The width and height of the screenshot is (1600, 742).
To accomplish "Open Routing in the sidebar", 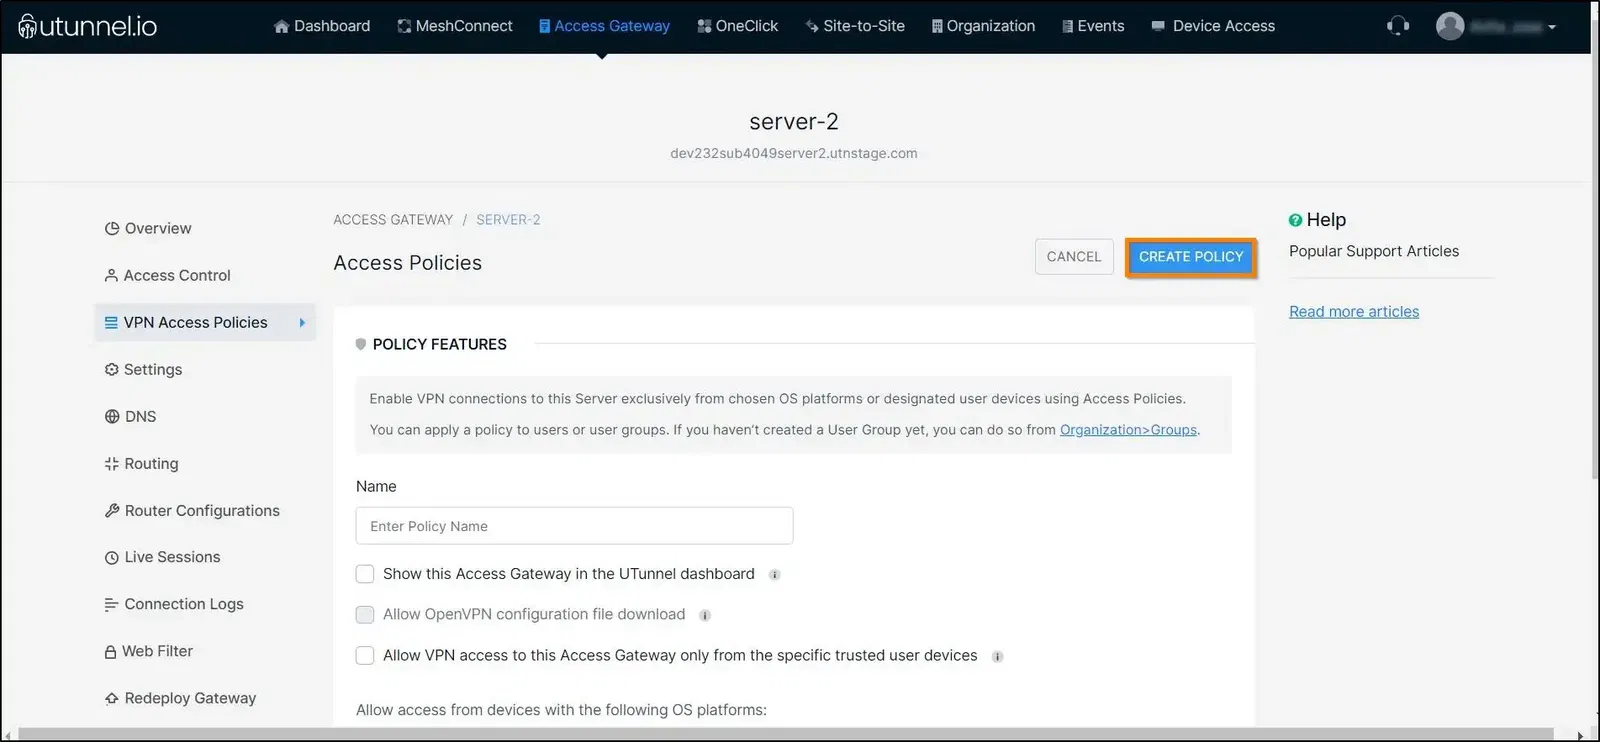I will point(141,463).
